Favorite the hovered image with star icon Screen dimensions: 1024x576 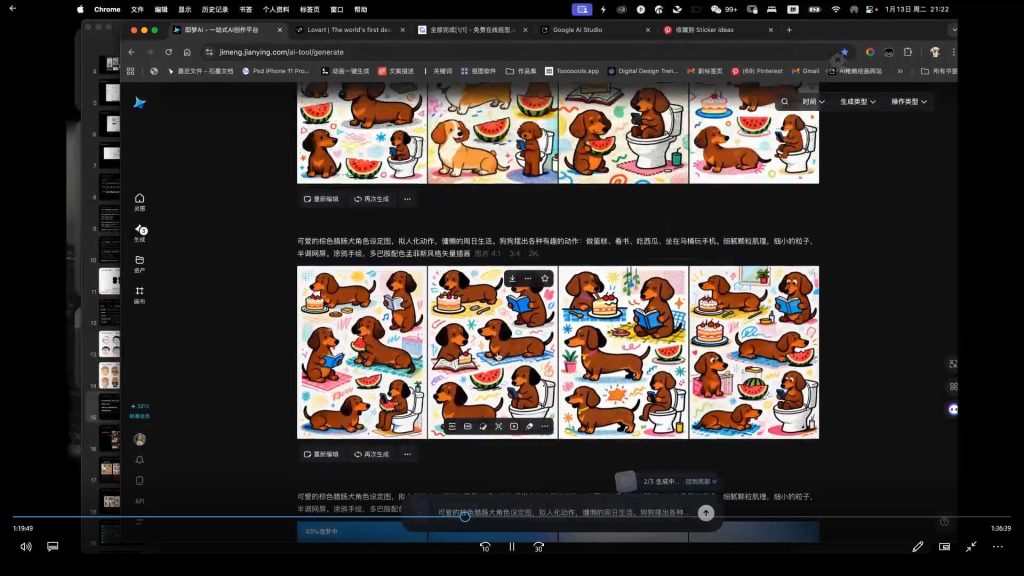point(545,278)
